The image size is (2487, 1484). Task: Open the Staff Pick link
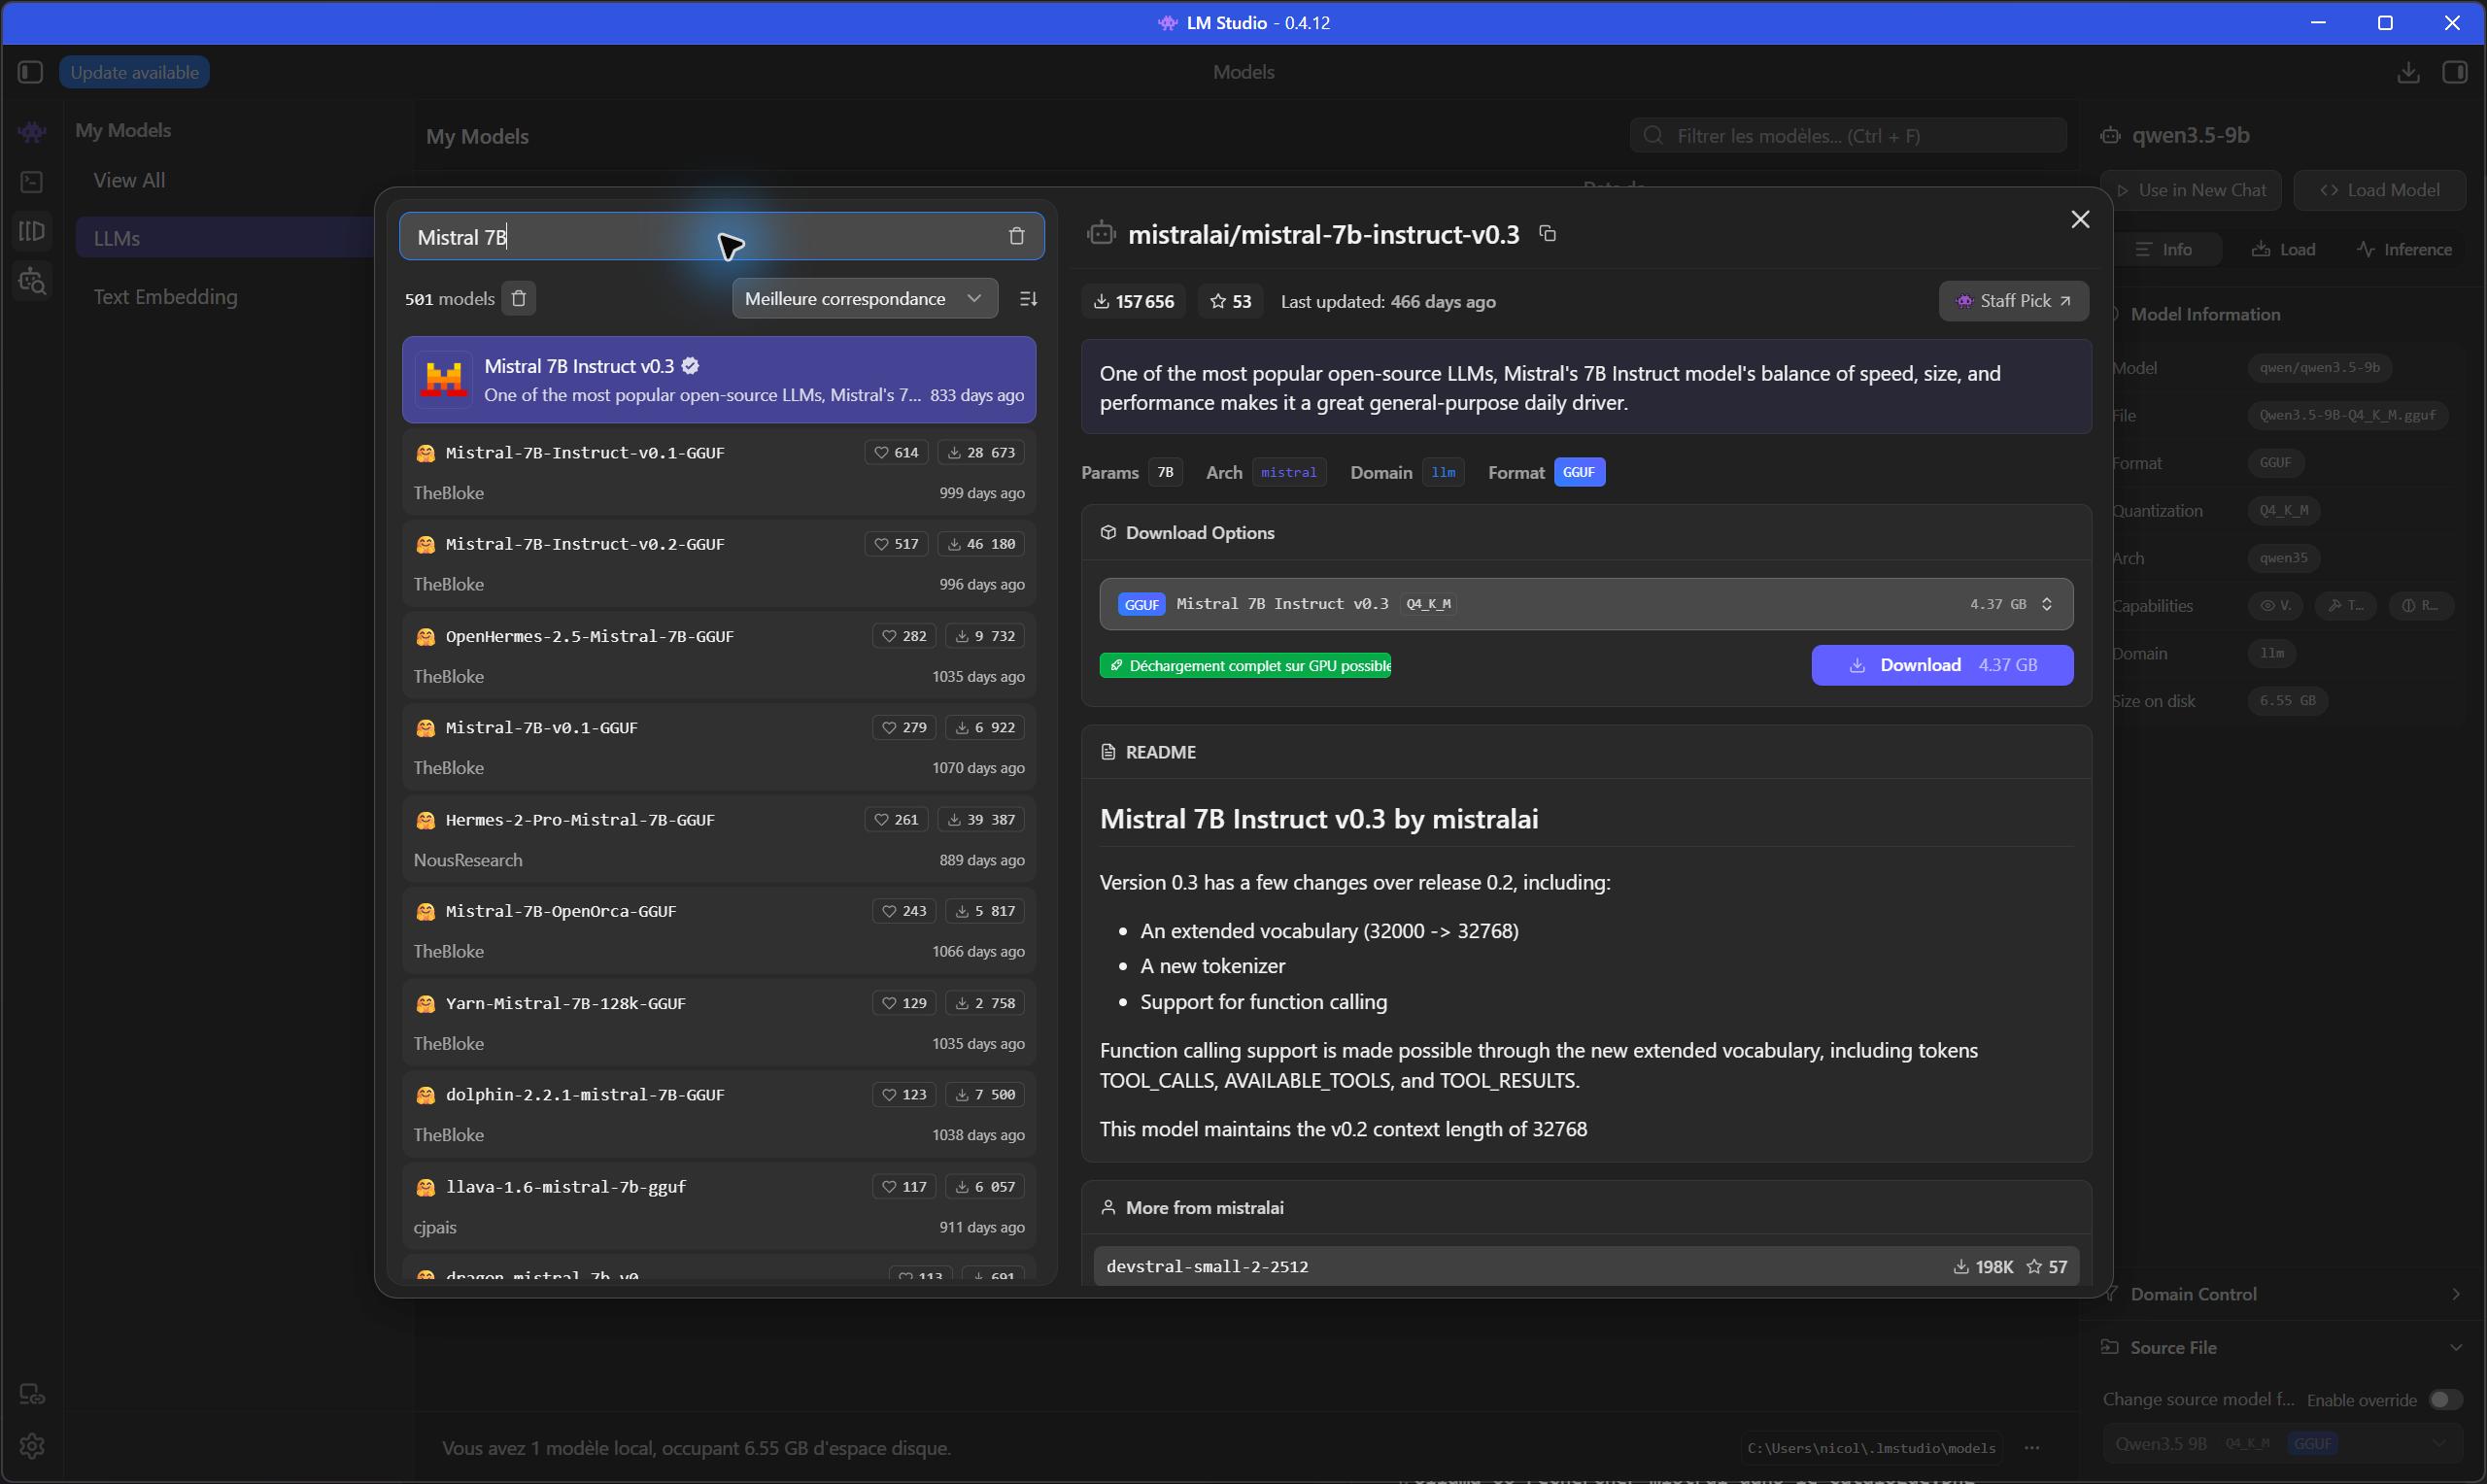pyautogui.click(x=2013, y=301)
